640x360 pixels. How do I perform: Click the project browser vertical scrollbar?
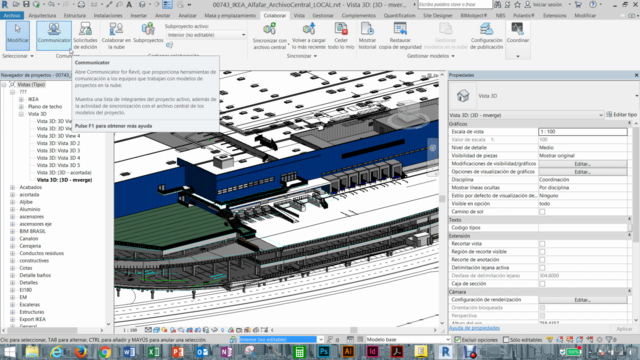[109, 203]
